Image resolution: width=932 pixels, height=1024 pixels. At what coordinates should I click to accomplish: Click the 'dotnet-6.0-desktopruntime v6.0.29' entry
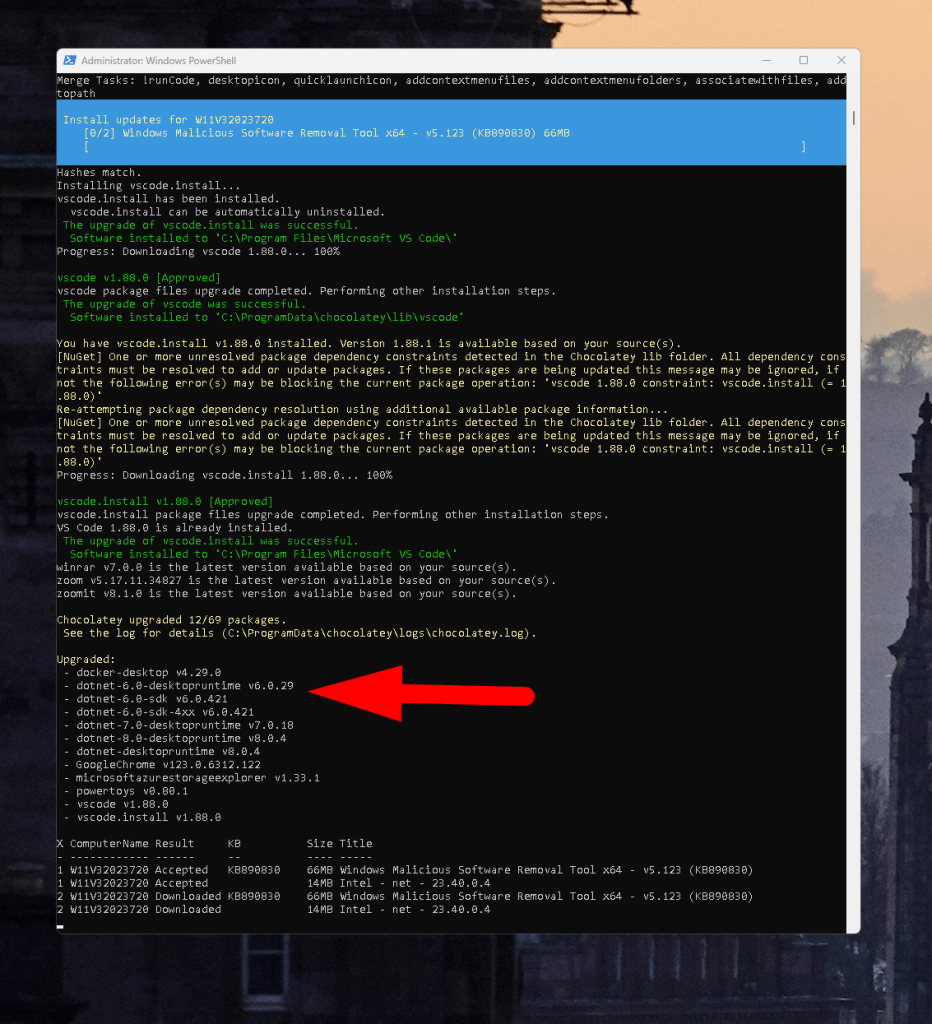pyautogui.click(x=185, y=685)
